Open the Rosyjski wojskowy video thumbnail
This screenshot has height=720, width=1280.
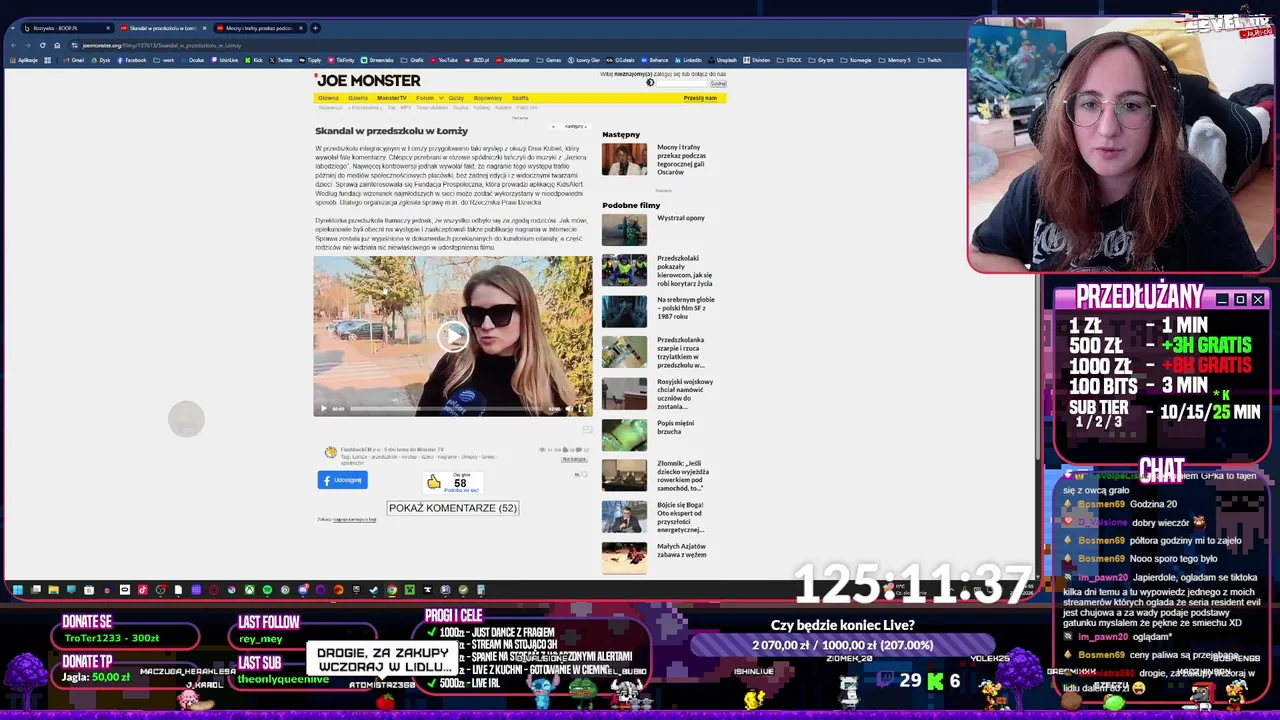(x=624, y=393)
